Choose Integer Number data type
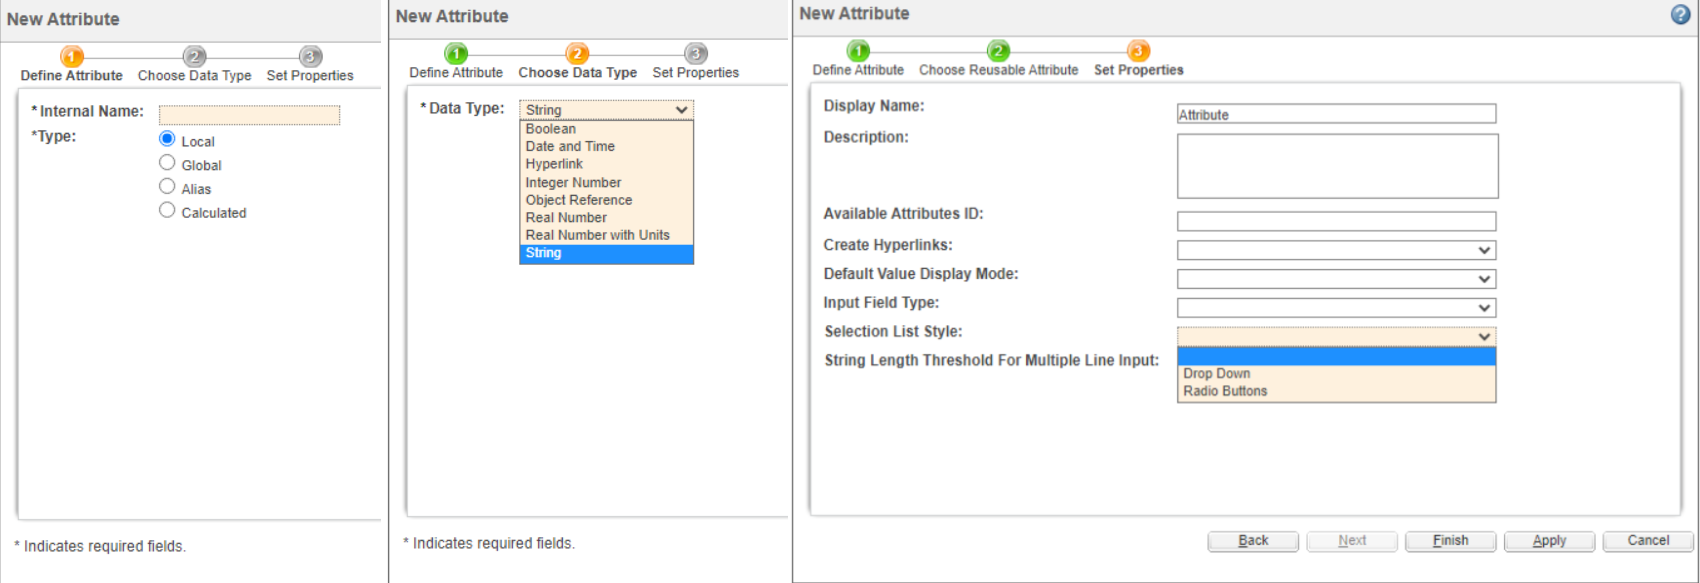 pos(606,182)
